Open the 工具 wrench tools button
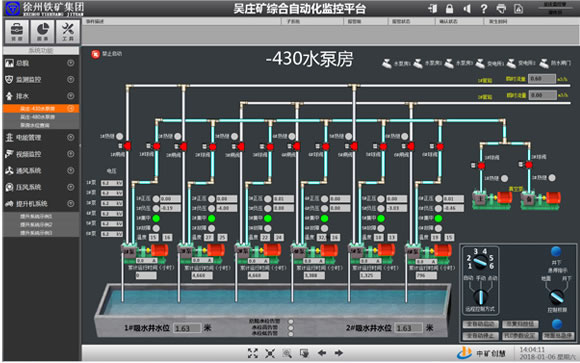The height and width of the screenshot is (363, 580). (x=68, y=31)
